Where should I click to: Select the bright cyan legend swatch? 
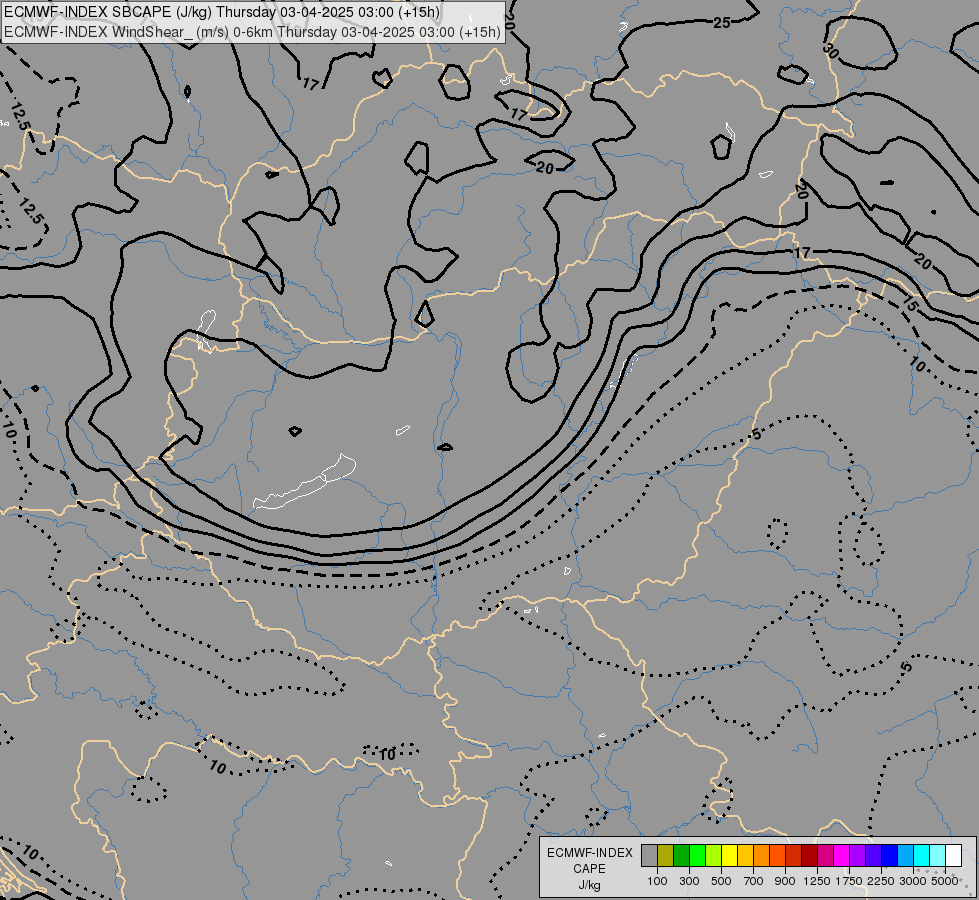tap(922, 856)
